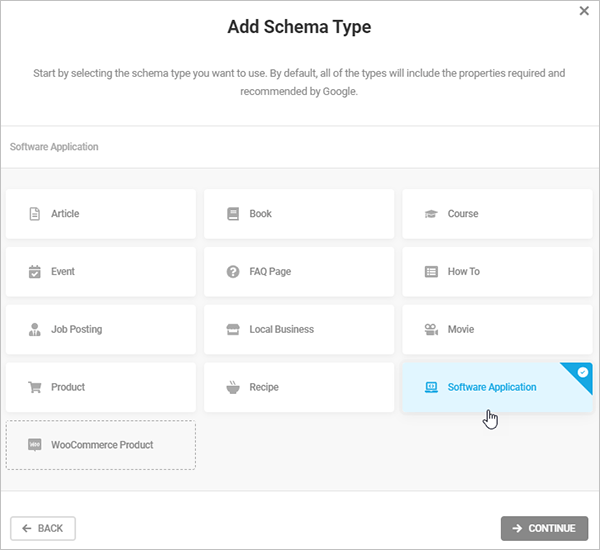The width and height of the screenshot is (600, 550).
Task: Click the description text mentioning Google
Action: coord(299,82)
